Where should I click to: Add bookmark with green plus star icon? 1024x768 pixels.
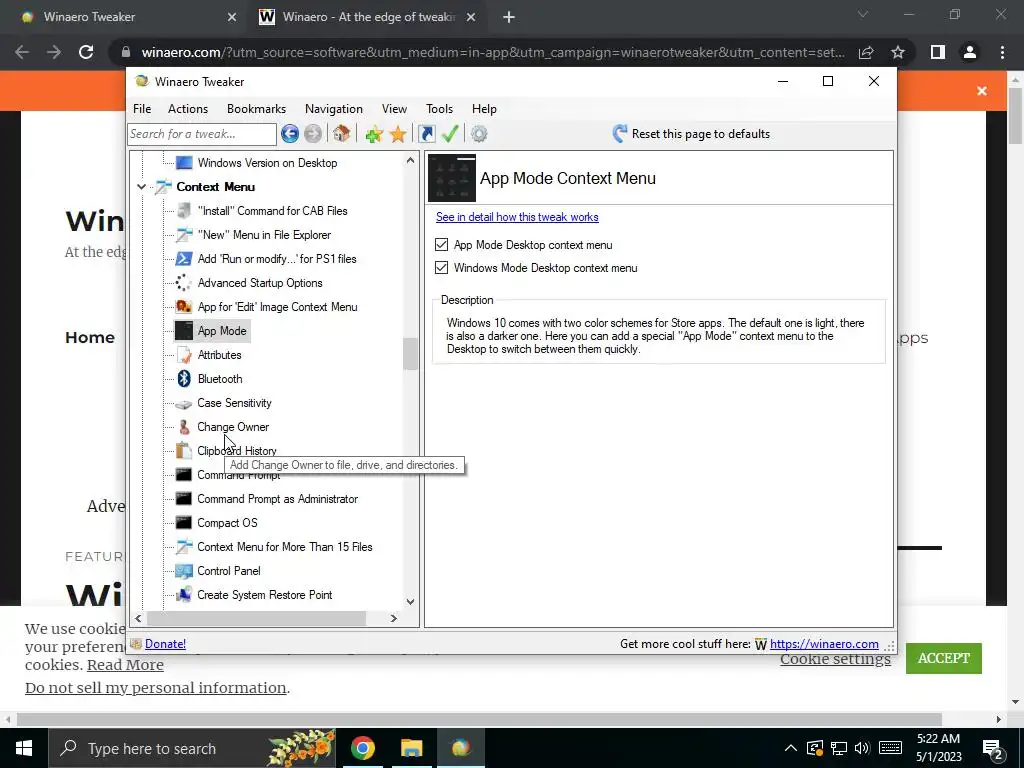(x=374, y=134)
